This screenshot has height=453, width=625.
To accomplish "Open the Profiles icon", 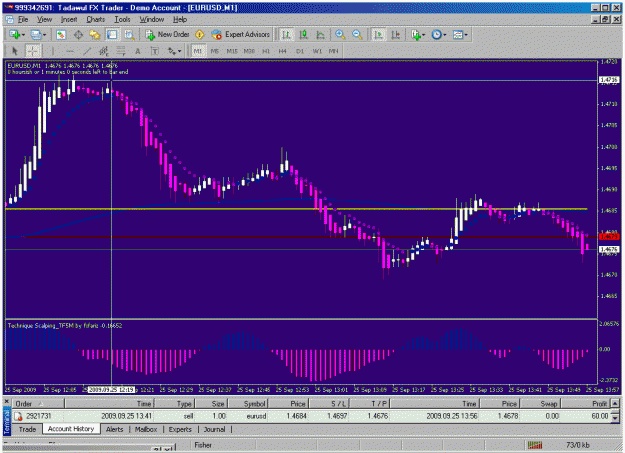I will (36, 35).
